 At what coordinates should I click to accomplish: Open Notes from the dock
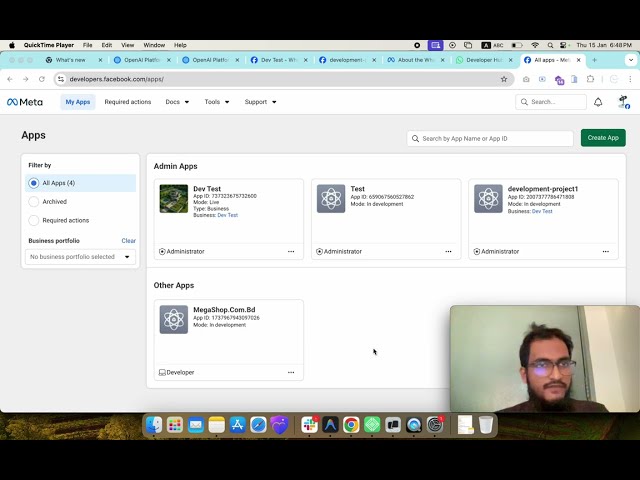pyautogui.click(x=216, y=425)
